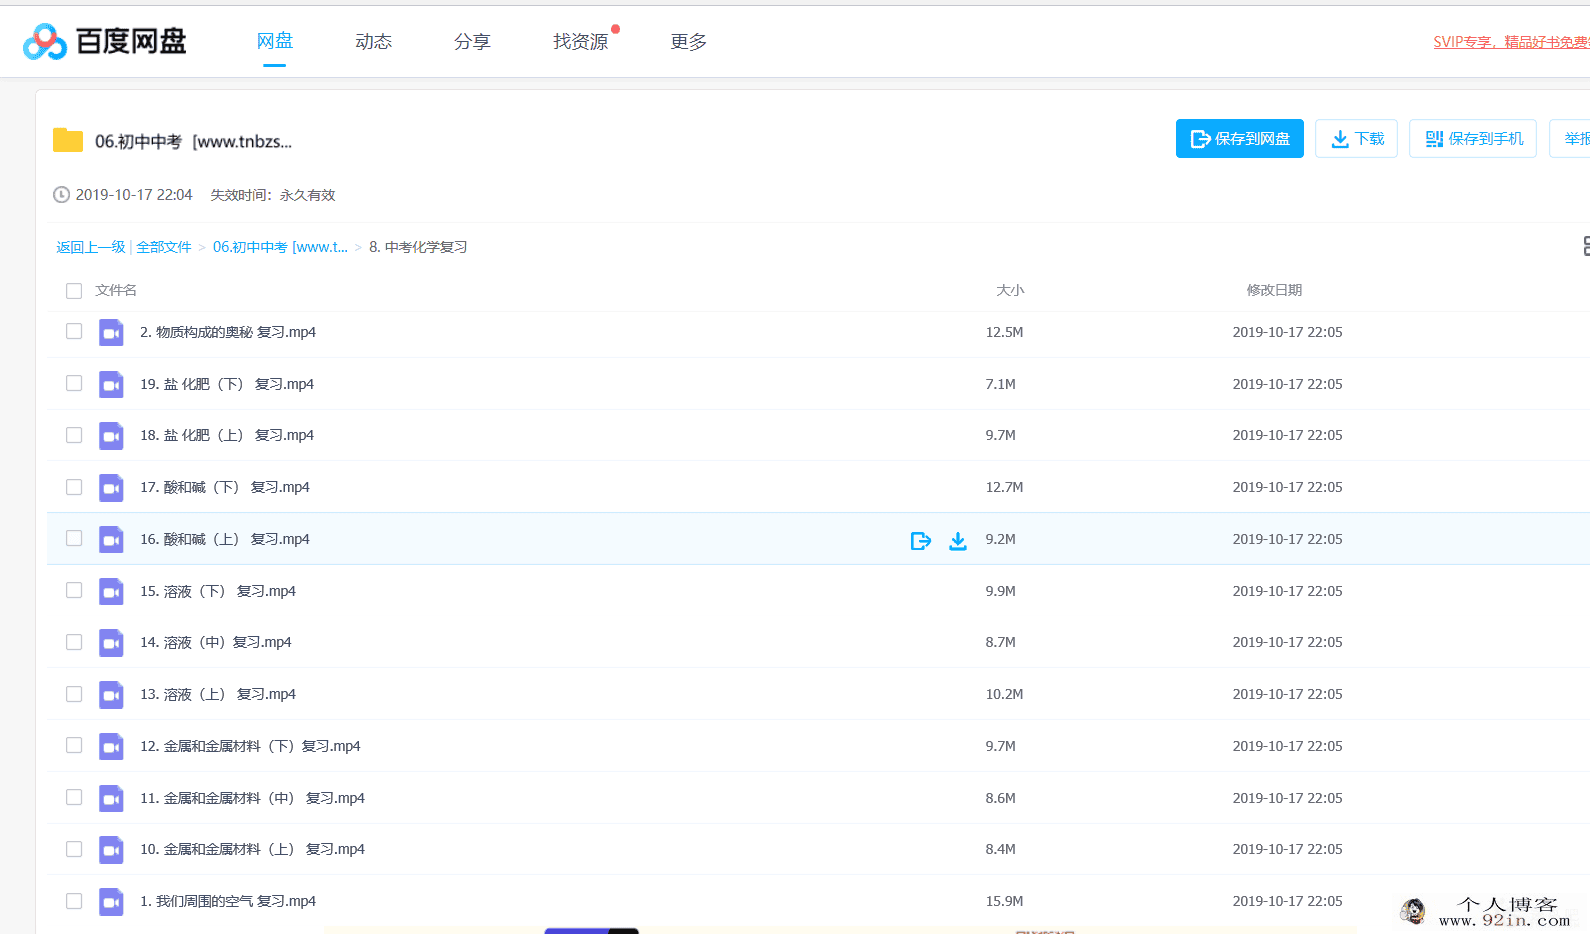This screenshot has width=1590, height=934.
Task: Click video icon for 19. 盐 化肥（下）
Action: [x=111, y=384]
